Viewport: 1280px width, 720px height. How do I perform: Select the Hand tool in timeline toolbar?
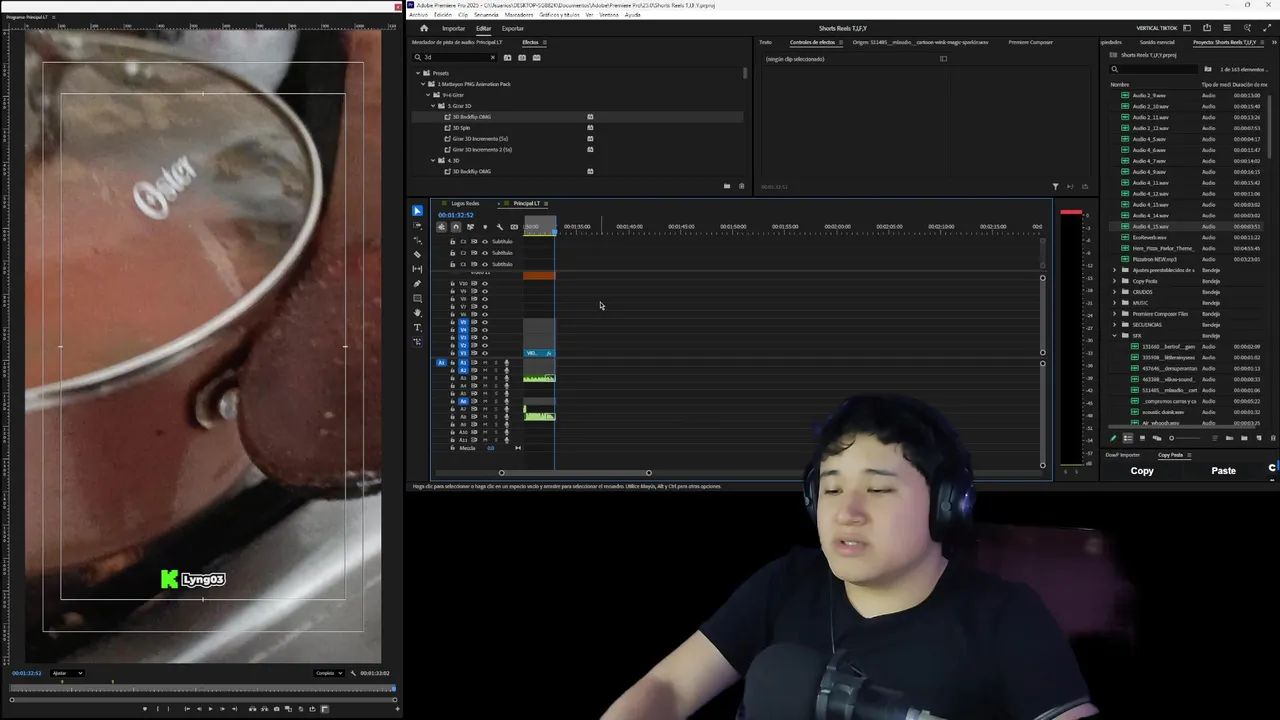(417, 313)
